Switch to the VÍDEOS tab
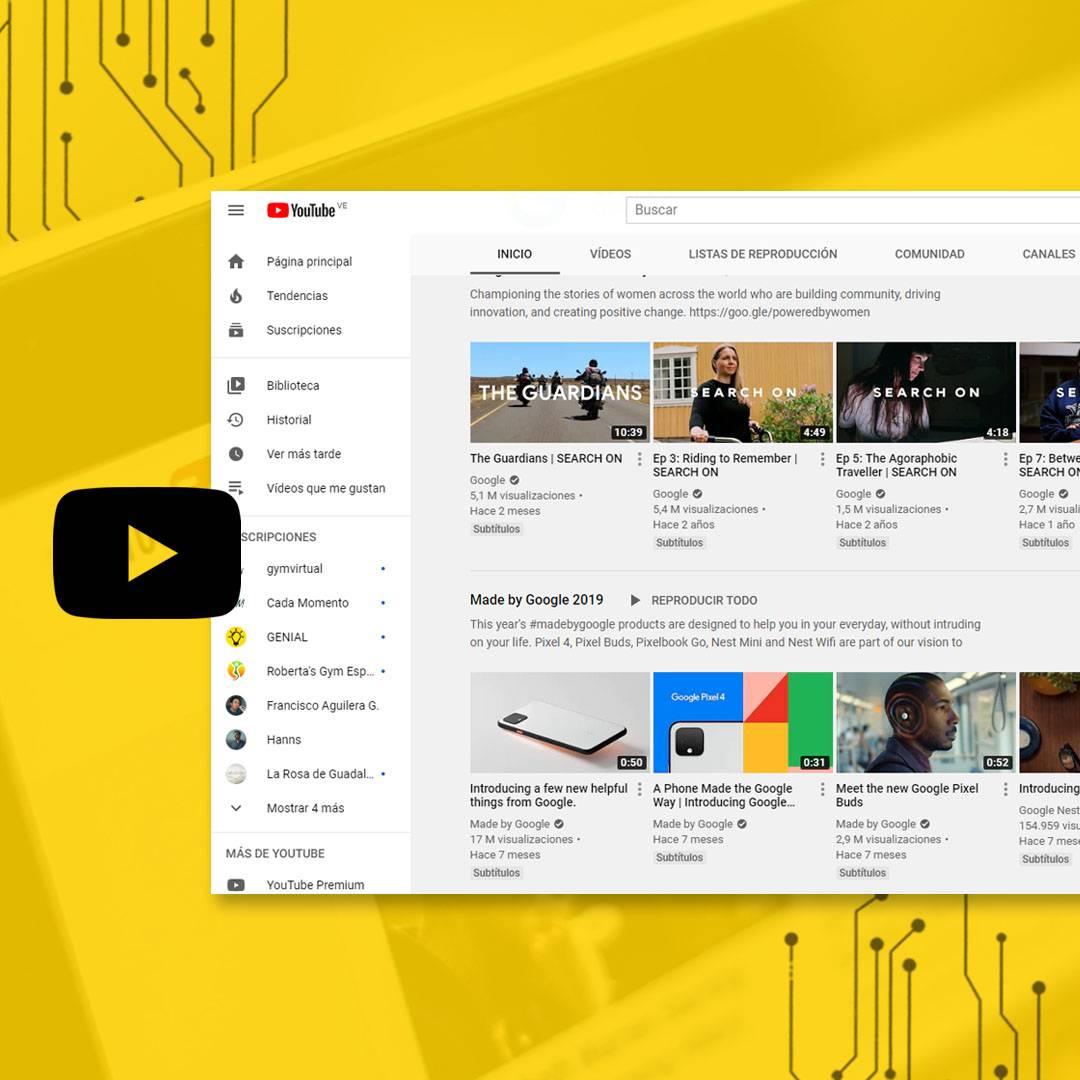Viewport: 1080px width, 1080px height. (610, 254)
